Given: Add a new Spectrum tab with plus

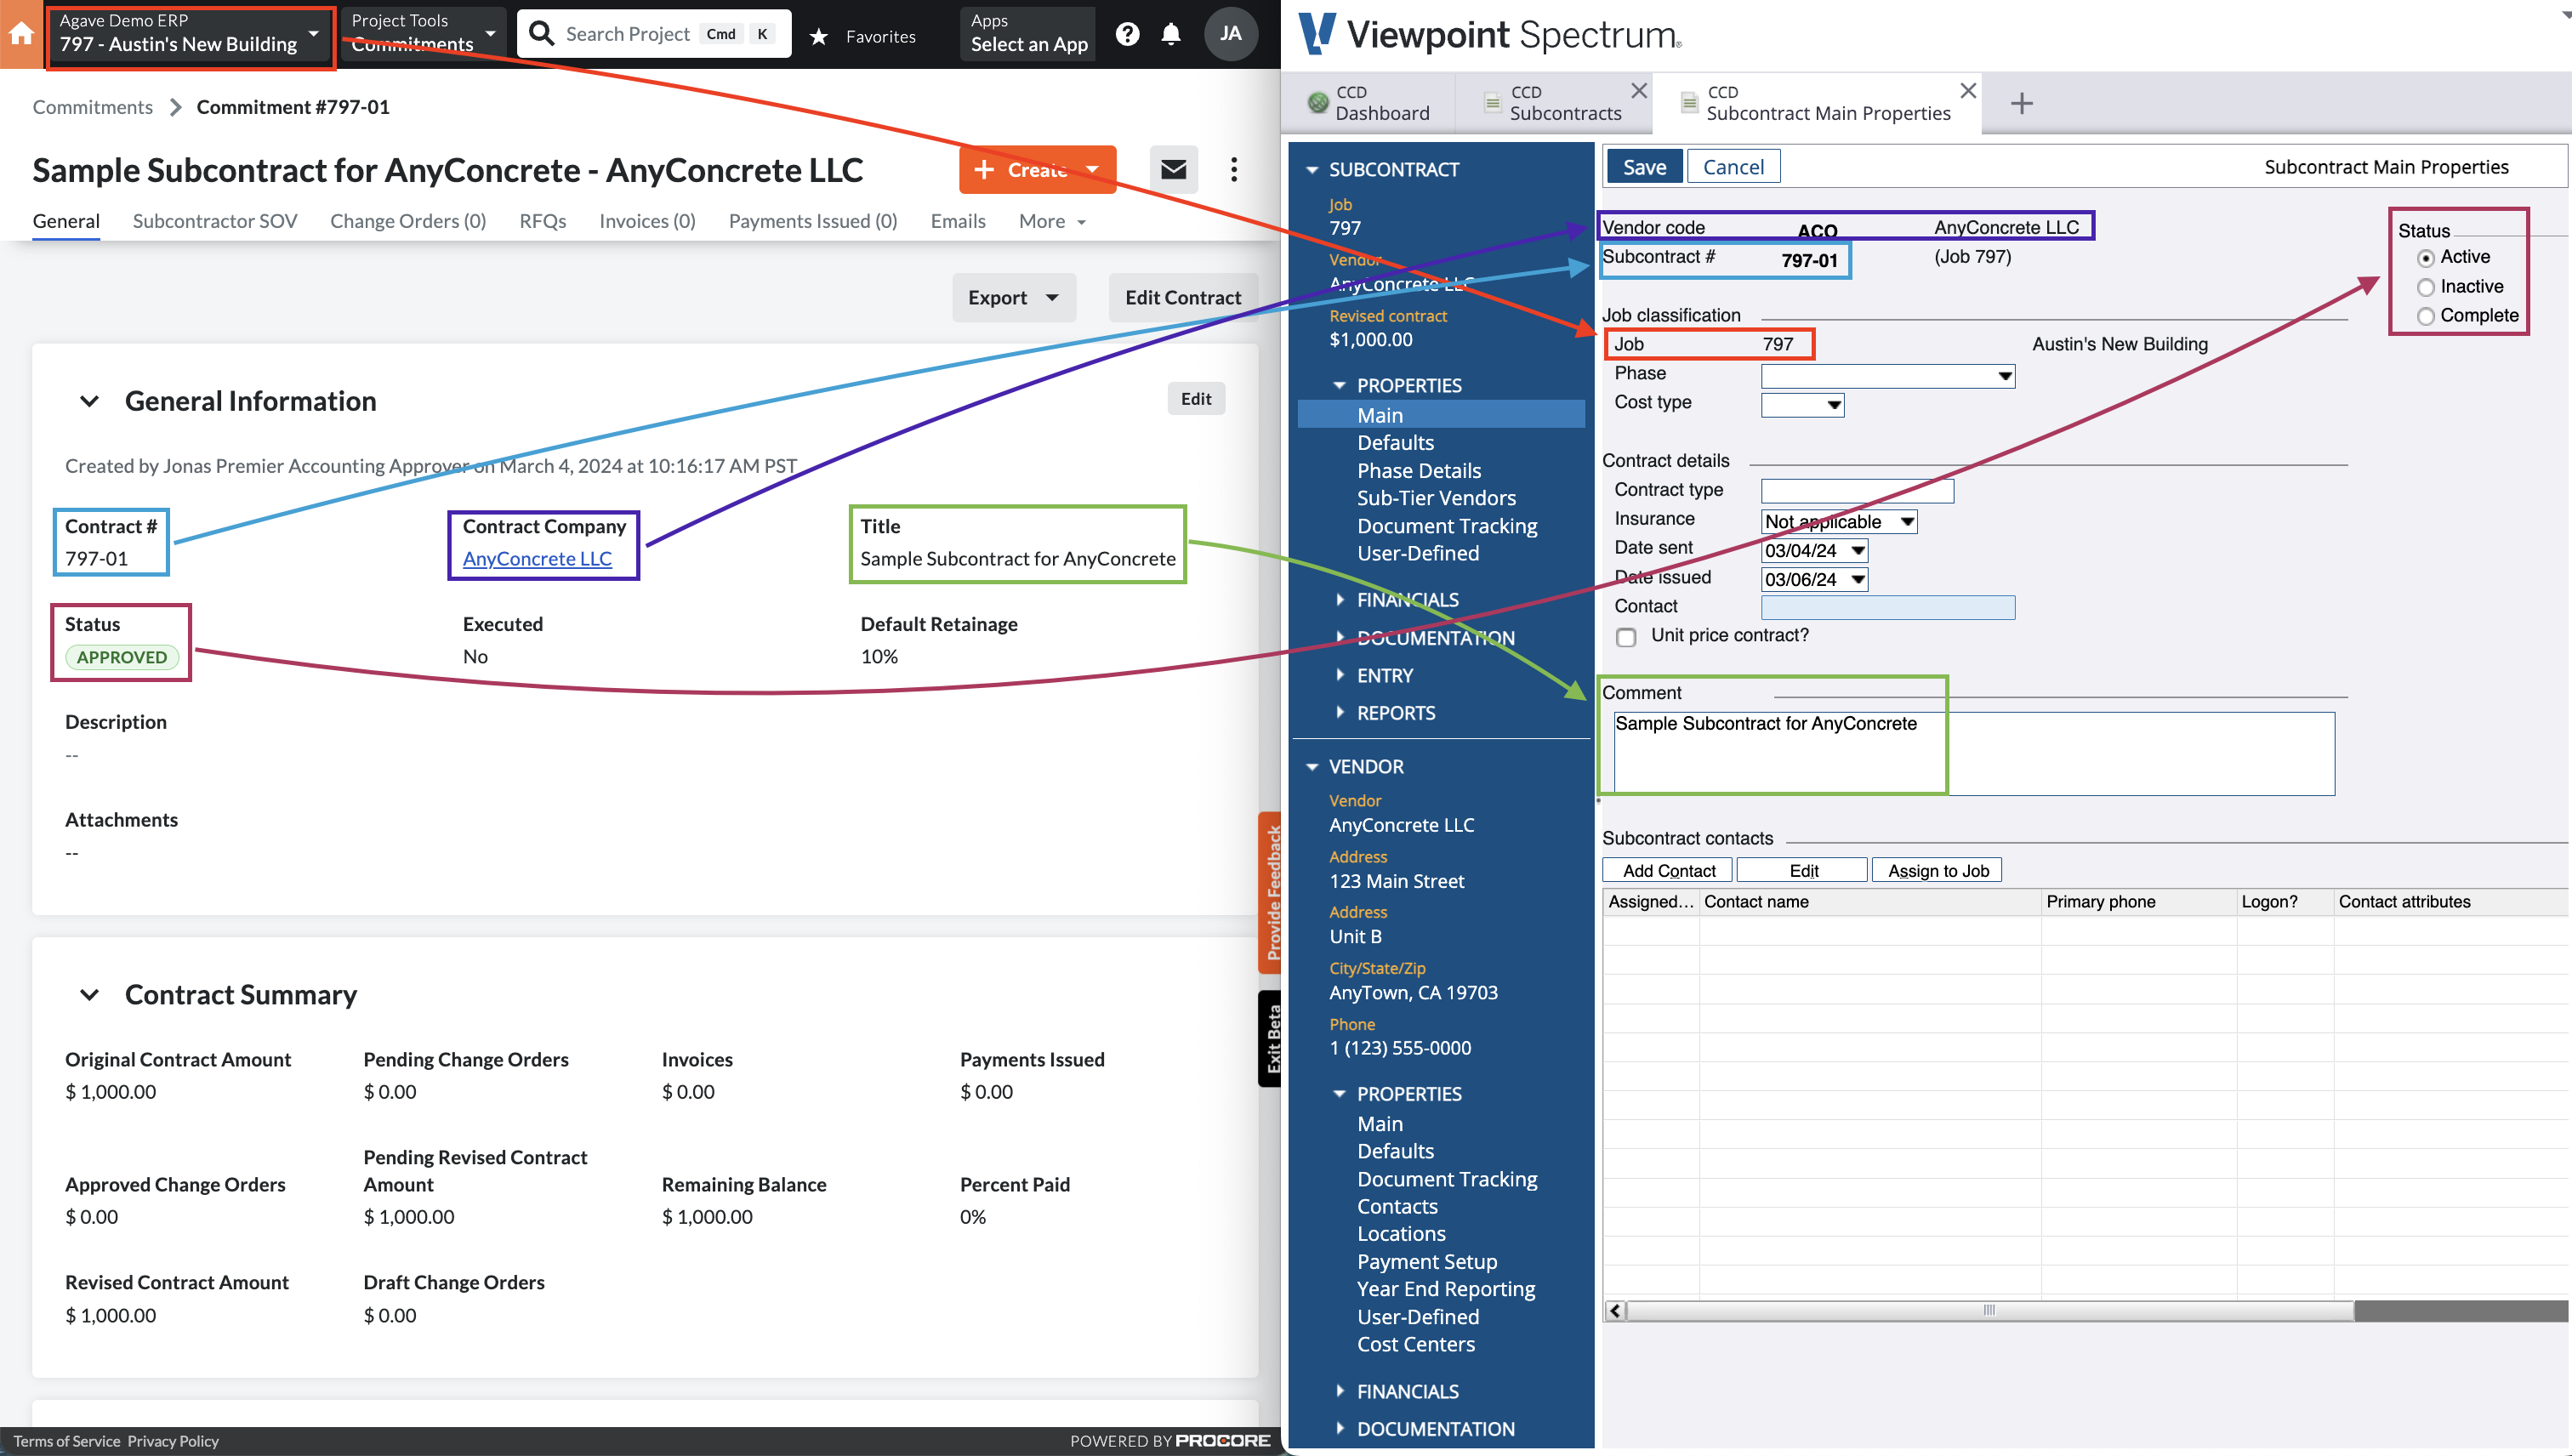Looking at the screenshot, I should click(2021, 103).
